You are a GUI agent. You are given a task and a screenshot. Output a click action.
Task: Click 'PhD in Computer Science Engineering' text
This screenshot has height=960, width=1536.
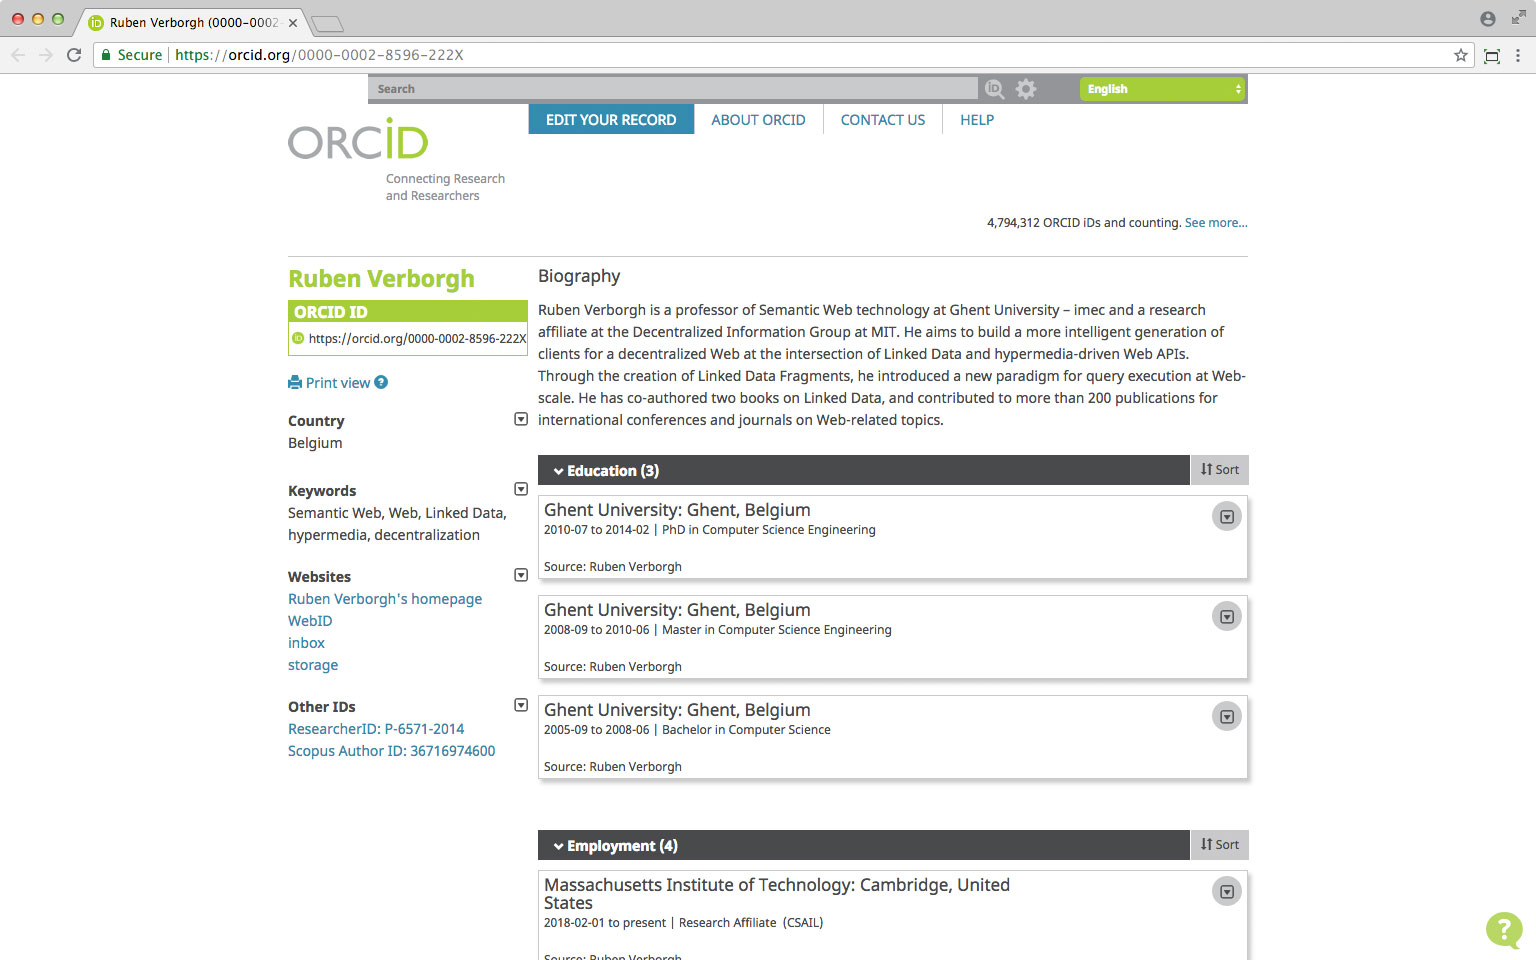point(769,530)
